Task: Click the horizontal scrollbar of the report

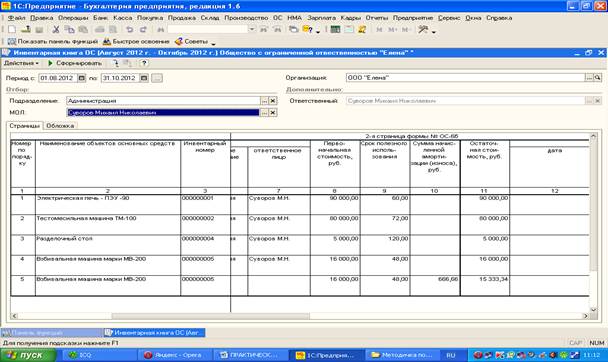Action: click(x=300, y=316)
